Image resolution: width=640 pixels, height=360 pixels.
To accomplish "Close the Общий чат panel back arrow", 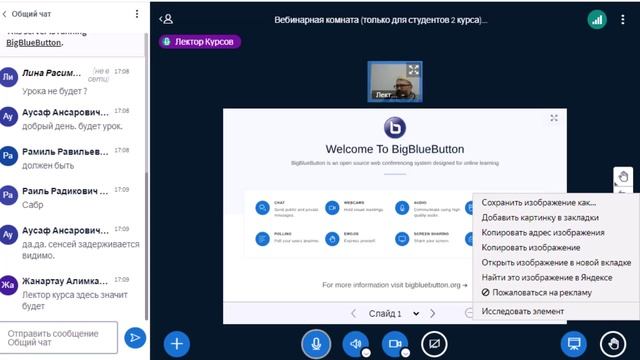I will pyautogui.click(x=4, y=14).
